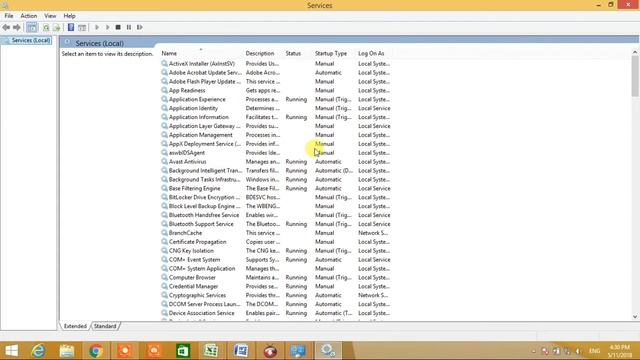Select the Application Management service

tap(276, 135)
